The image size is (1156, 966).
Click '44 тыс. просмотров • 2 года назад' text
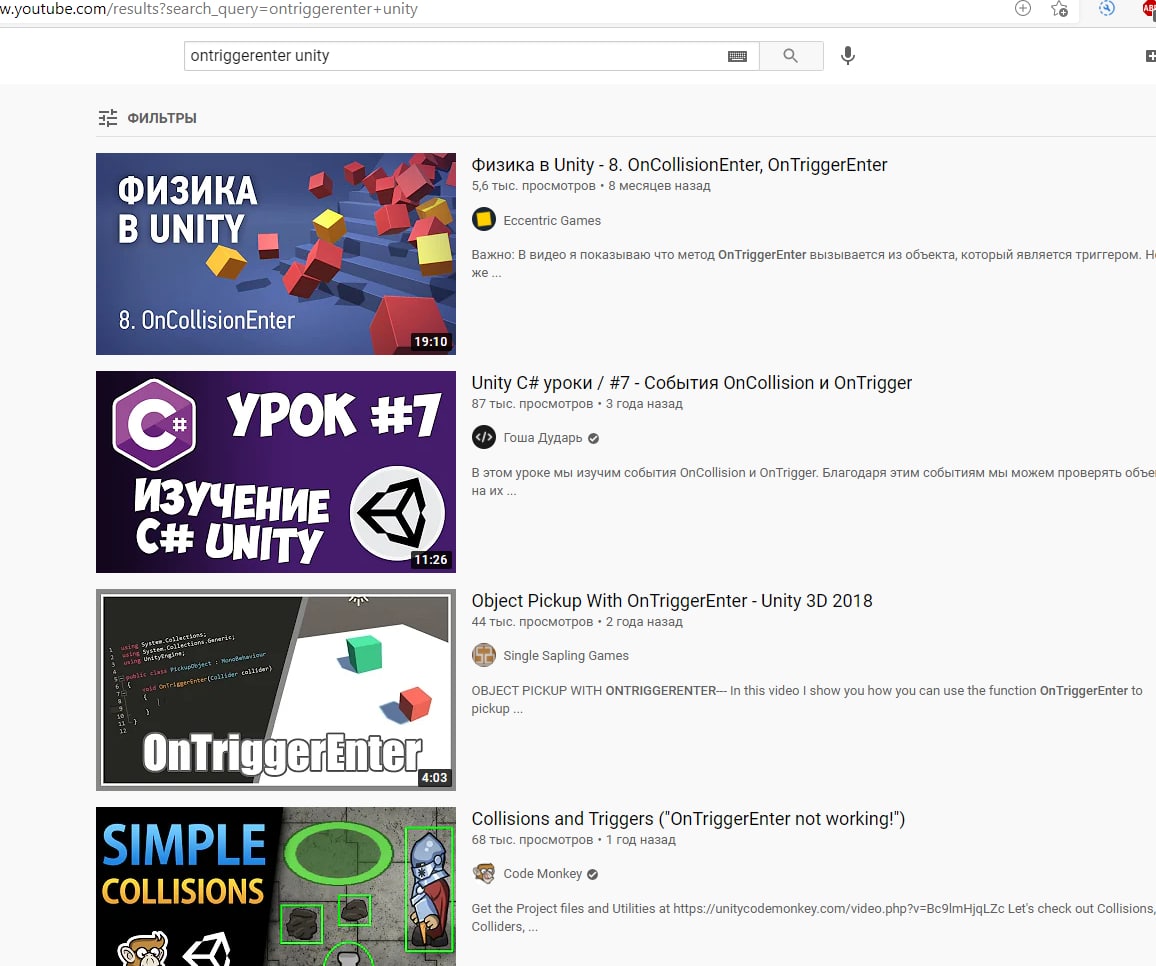tap(577, 622)
